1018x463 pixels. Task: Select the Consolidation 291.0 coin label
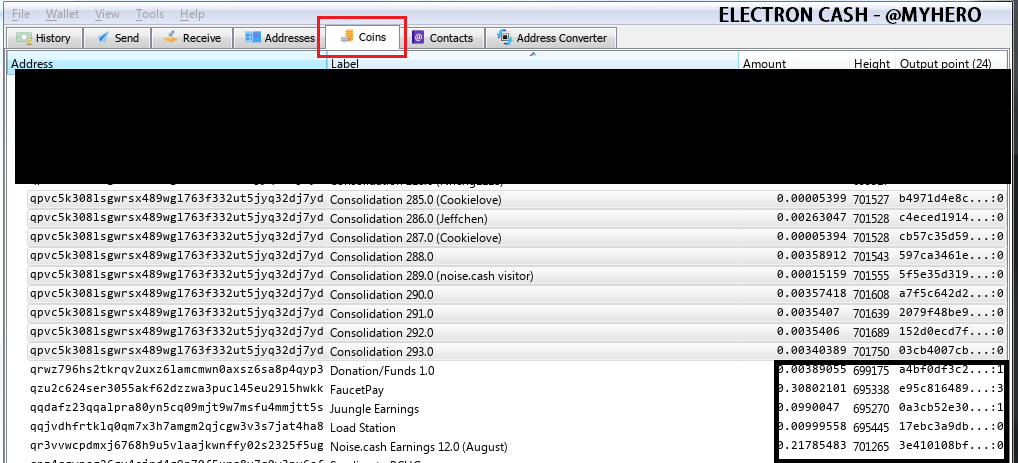[x=382, y=314]
